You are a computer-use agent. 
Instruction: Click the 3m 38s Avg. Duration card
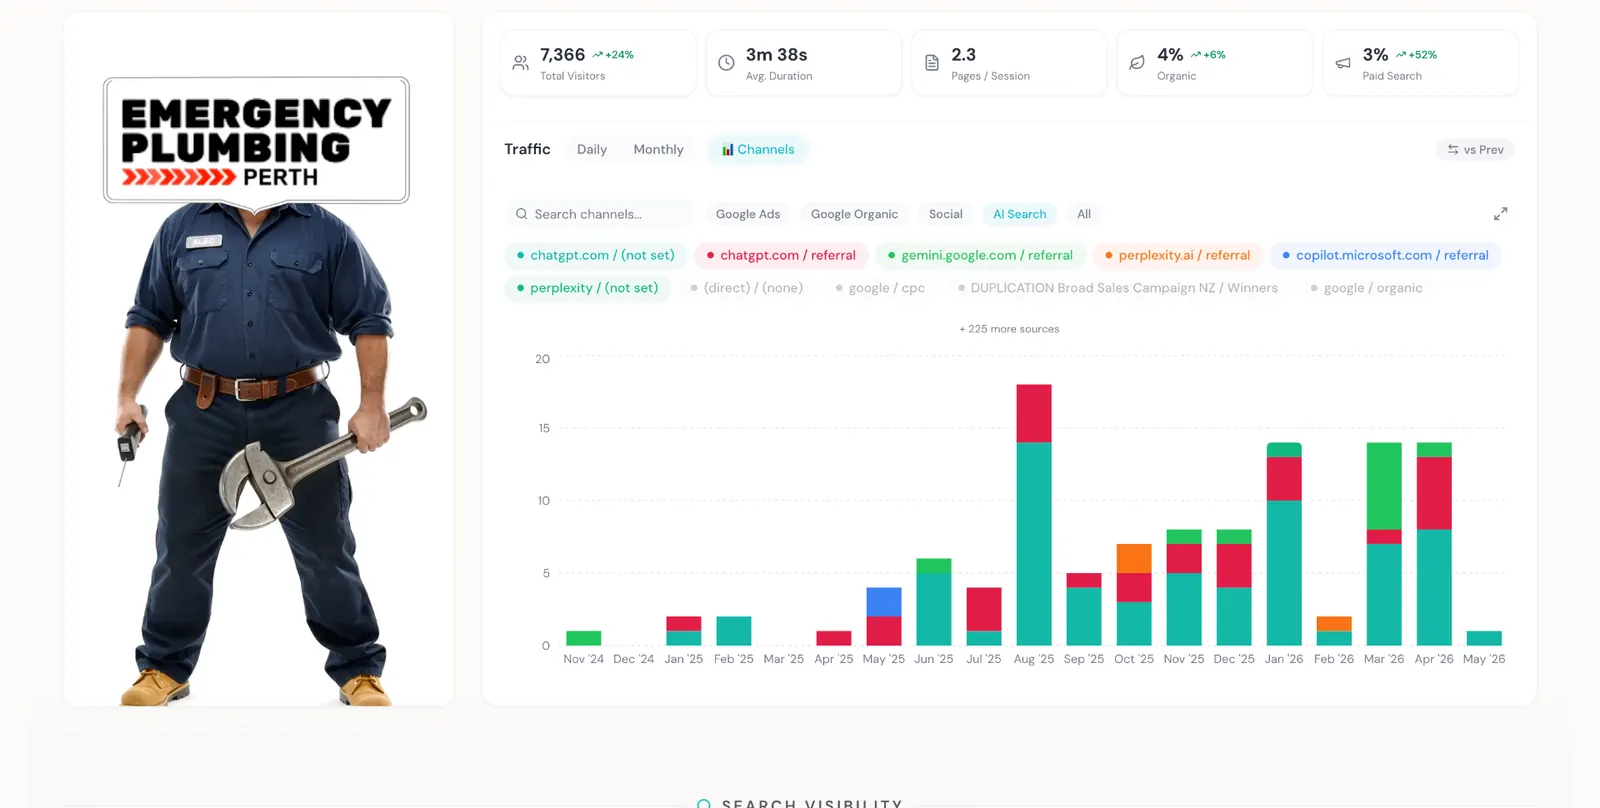point(804,63)
